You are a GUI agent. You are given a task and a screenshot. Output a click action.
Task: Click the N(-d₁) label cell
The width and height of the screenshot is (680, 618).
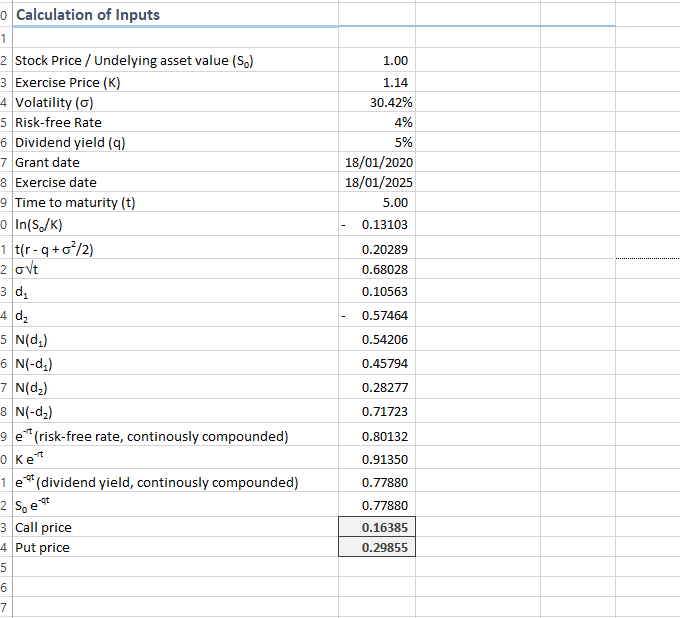point(176,363)
